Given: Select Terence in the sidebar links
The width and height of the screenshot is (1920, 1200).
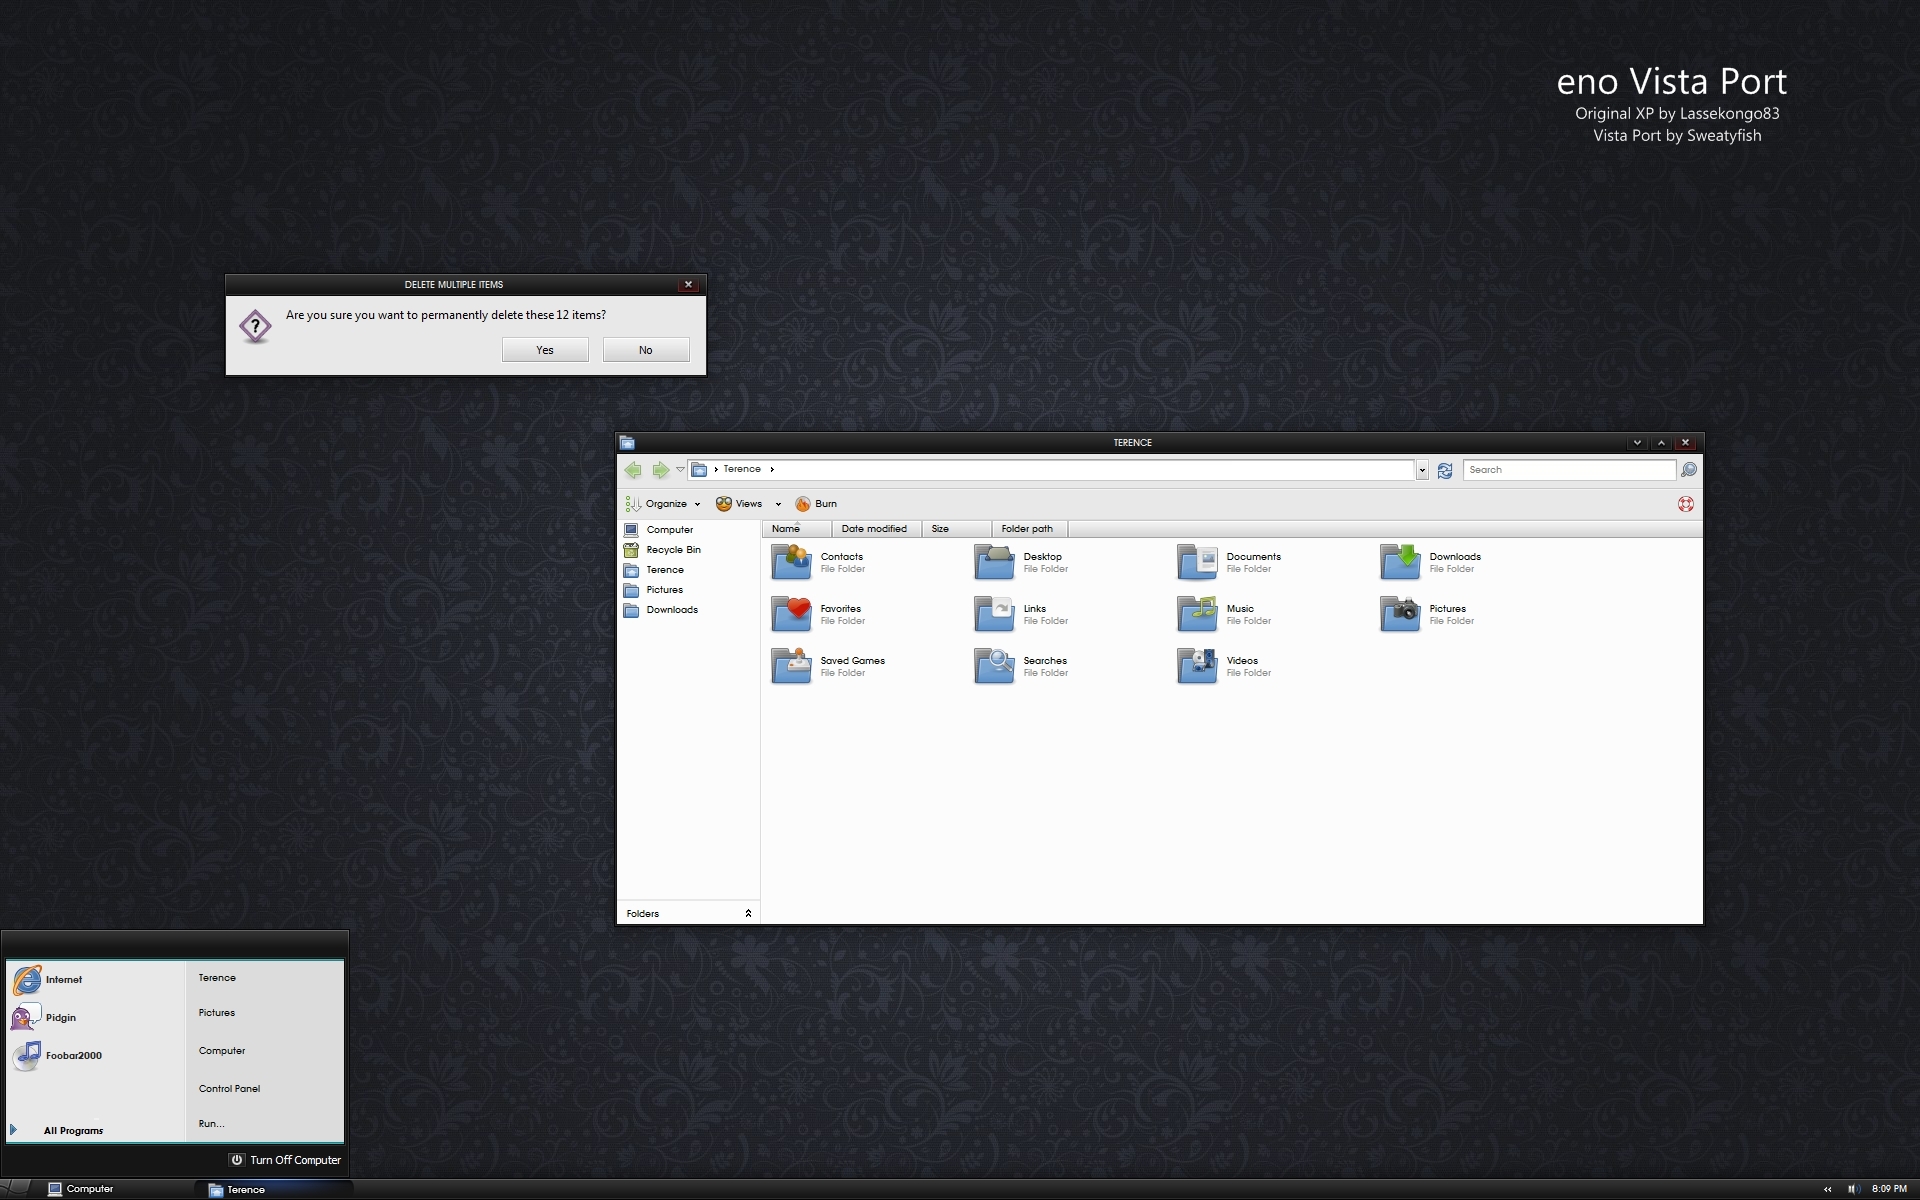Looking at the screenshot, I should (x=654, y=570).
